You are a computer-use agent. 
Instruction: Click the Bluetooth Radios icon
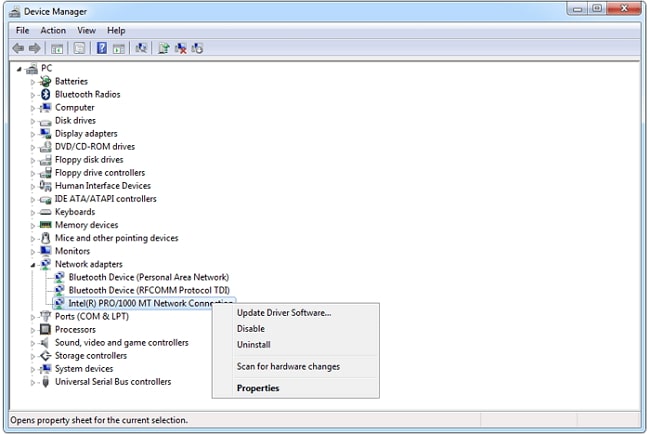(x=46, y=95)
